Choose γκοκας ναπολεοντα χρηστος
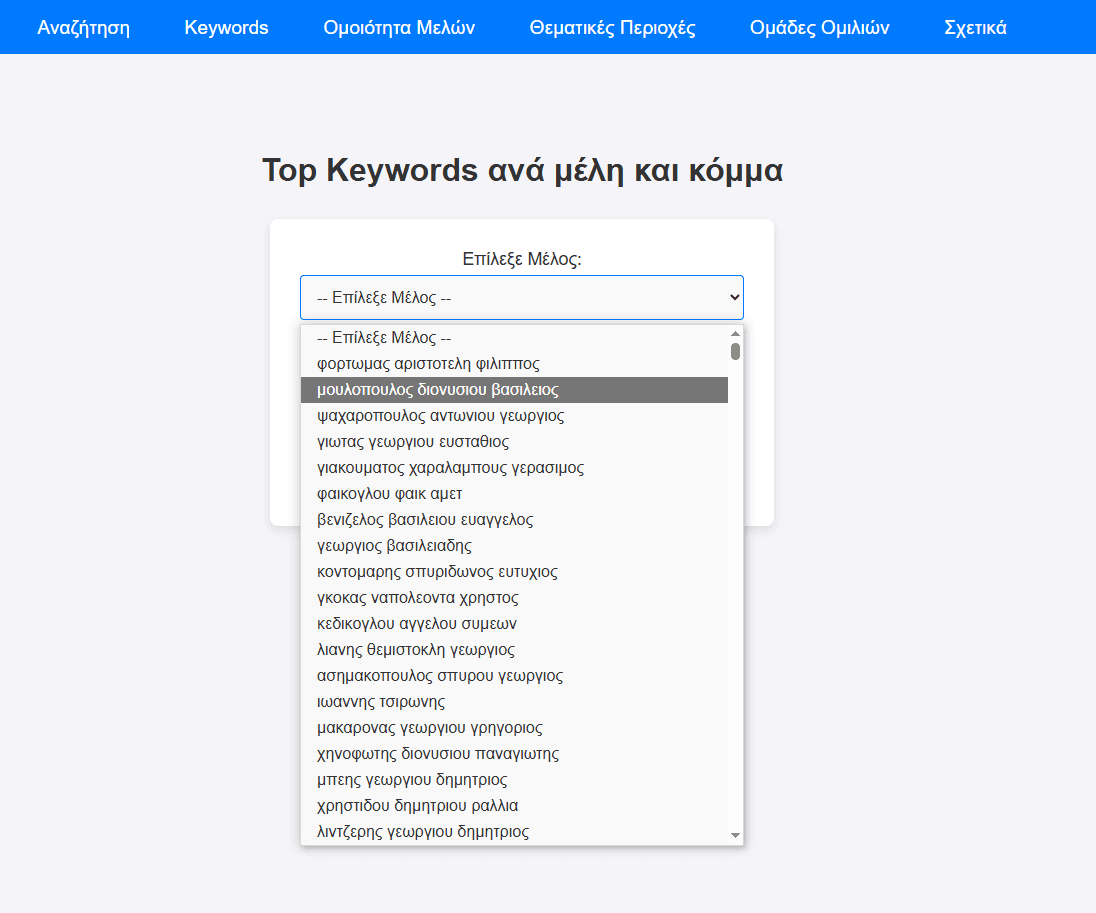The width and height of the screenshot is (1096, 913). (x=514, y=598)
